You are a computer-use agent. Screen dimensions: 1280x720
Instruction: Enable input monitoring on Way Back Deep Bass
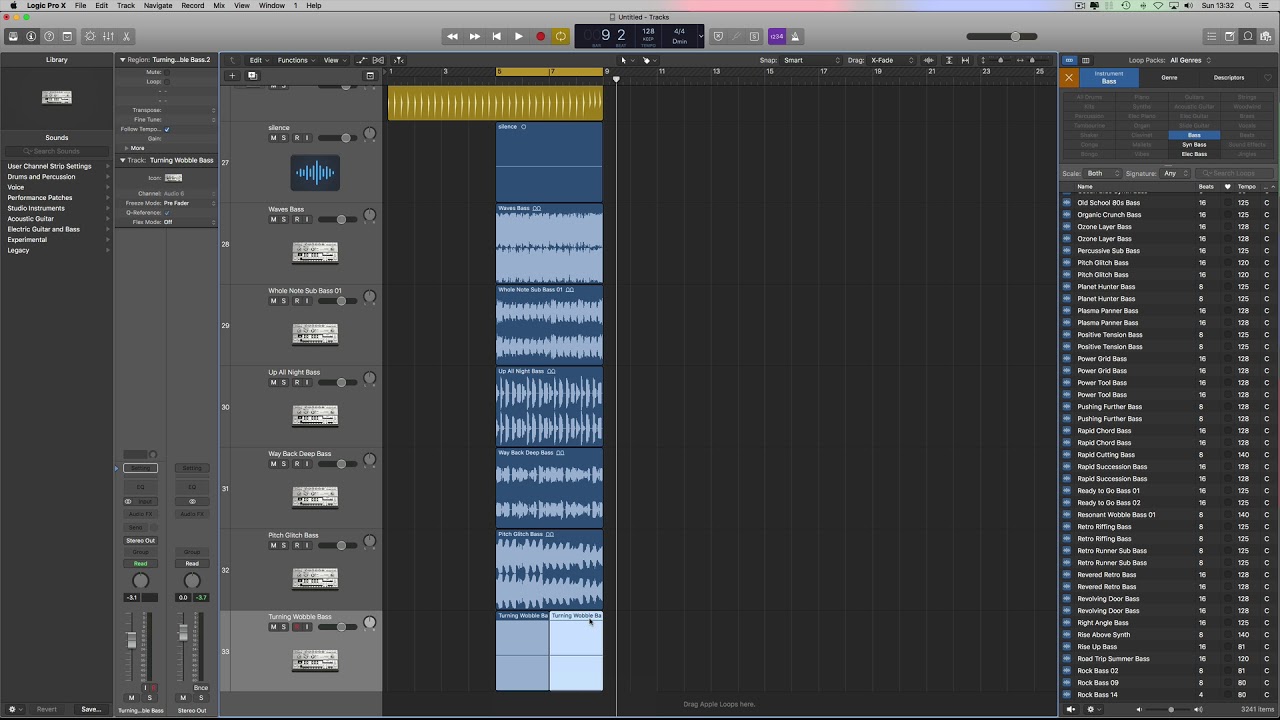point(307,464)
